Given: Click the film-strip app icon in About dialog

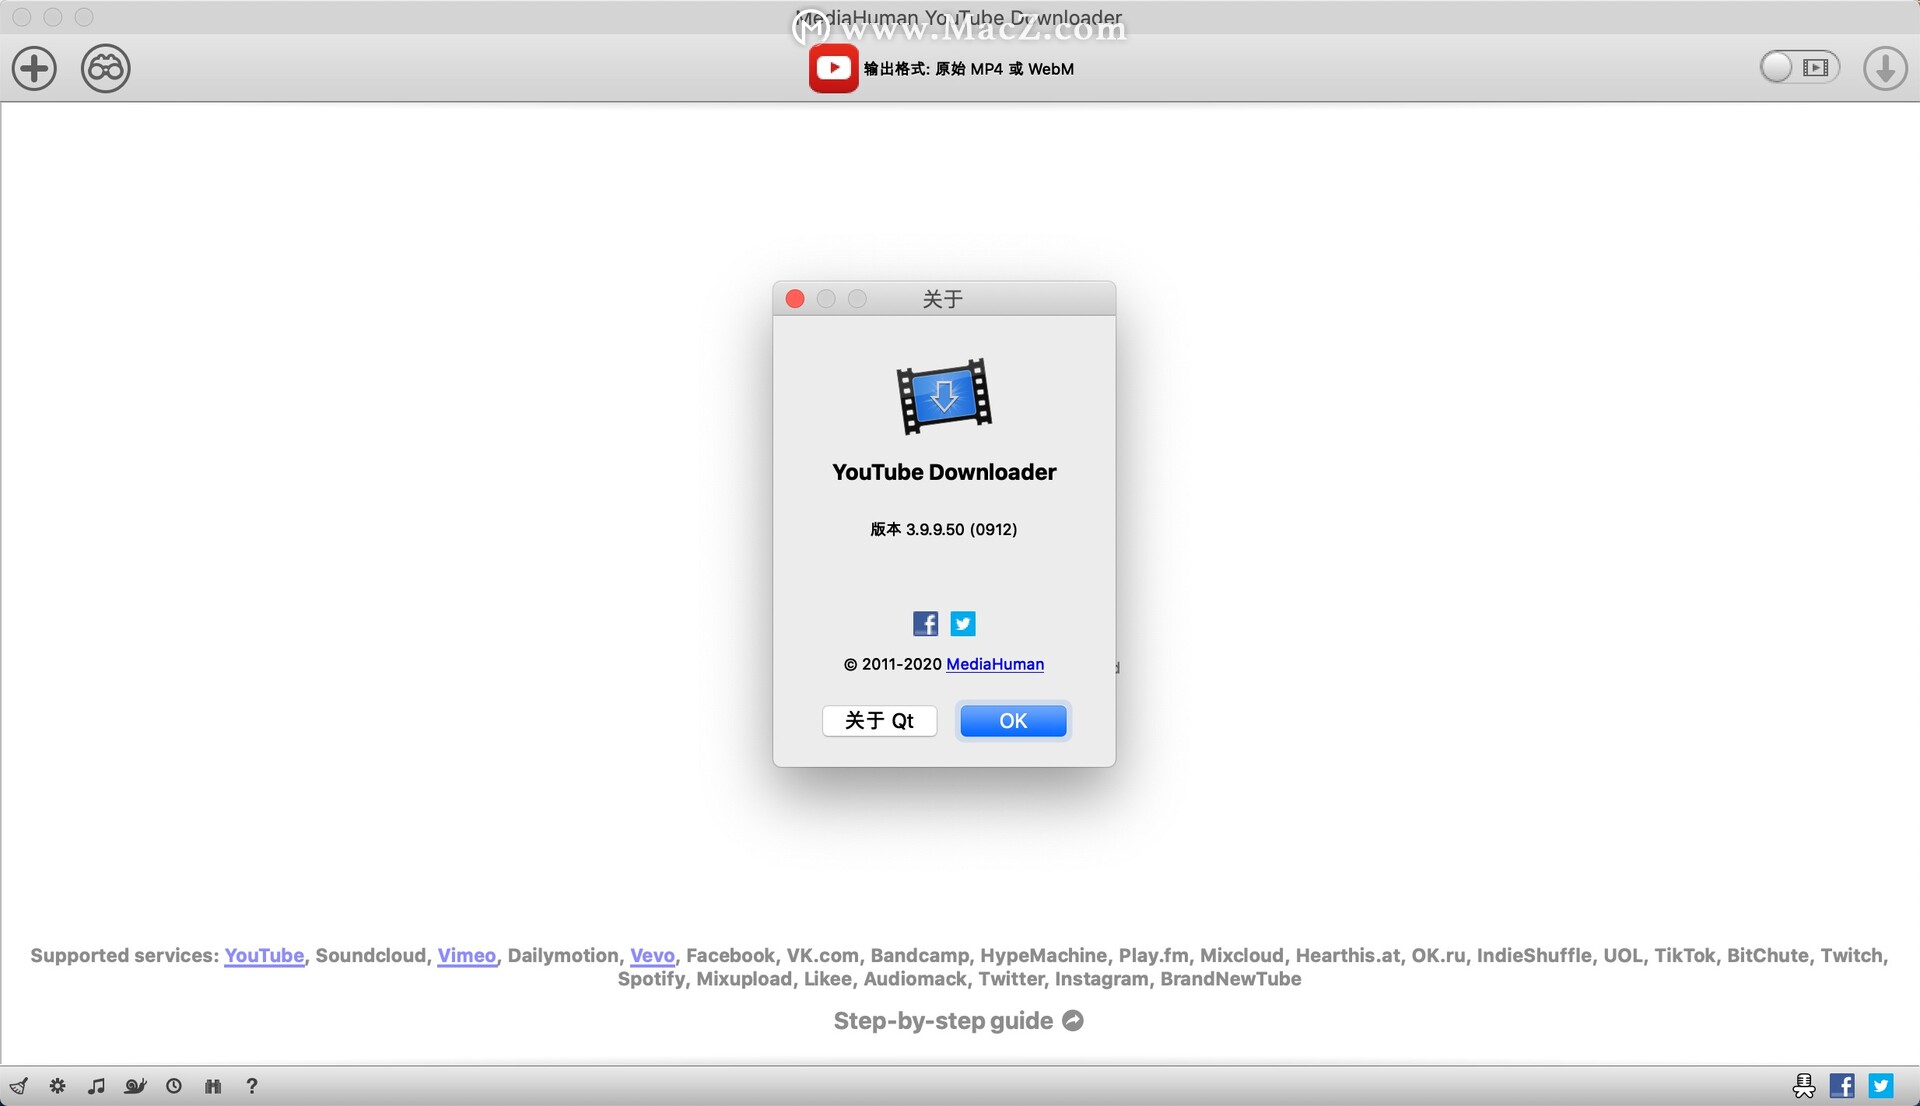Looking at the screenshot, I should click(x=944, y=396).
